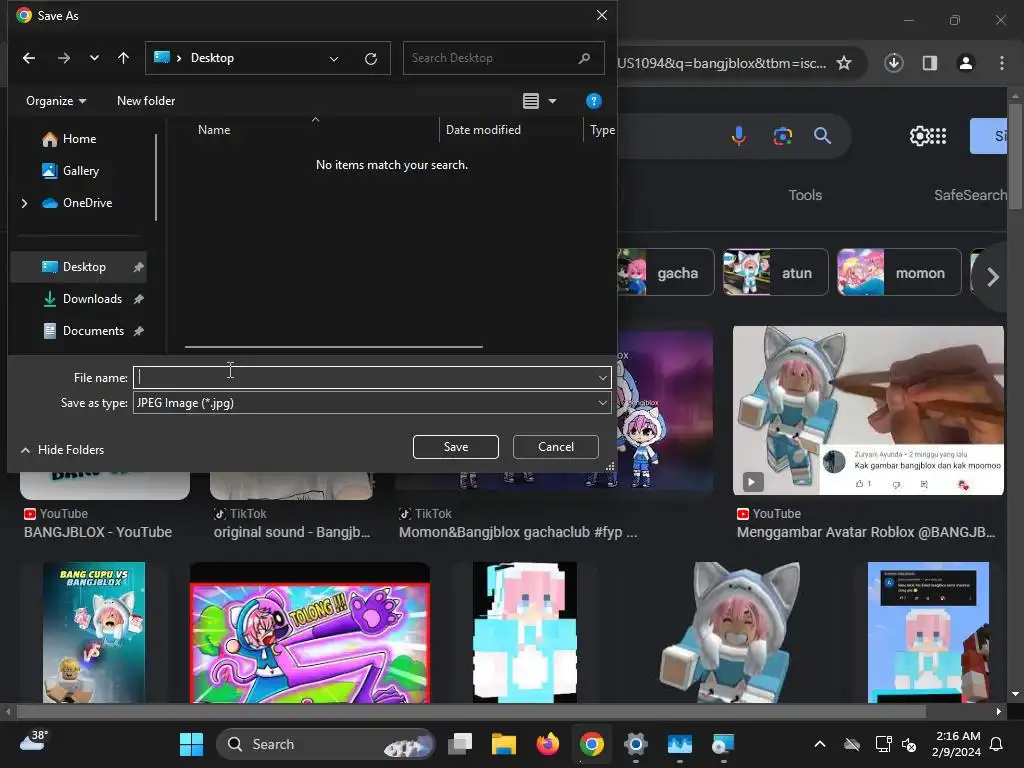The image size is (1024, 768).
Task: Sort by Name column
Action: coord(214,130)
